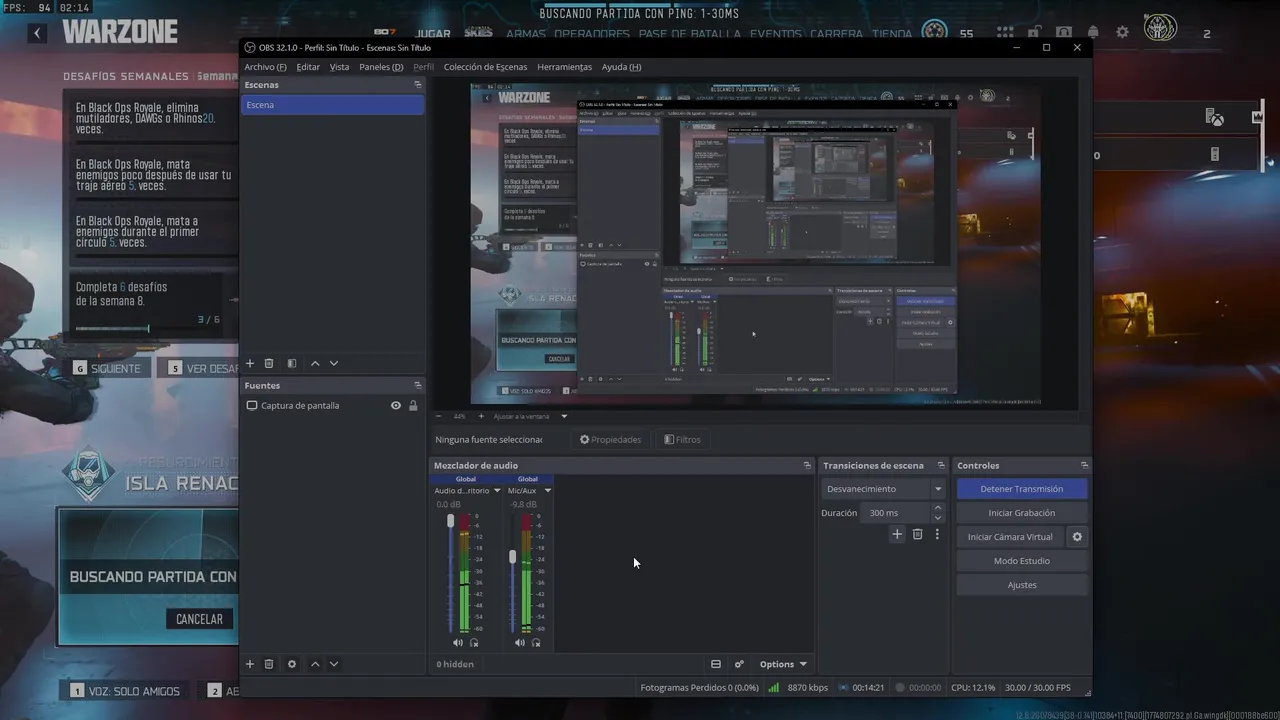Click the Mic/Aux volume fader
Viewport: 1280px width, 720px height.
pyautogui.click(x=513, y=556)
